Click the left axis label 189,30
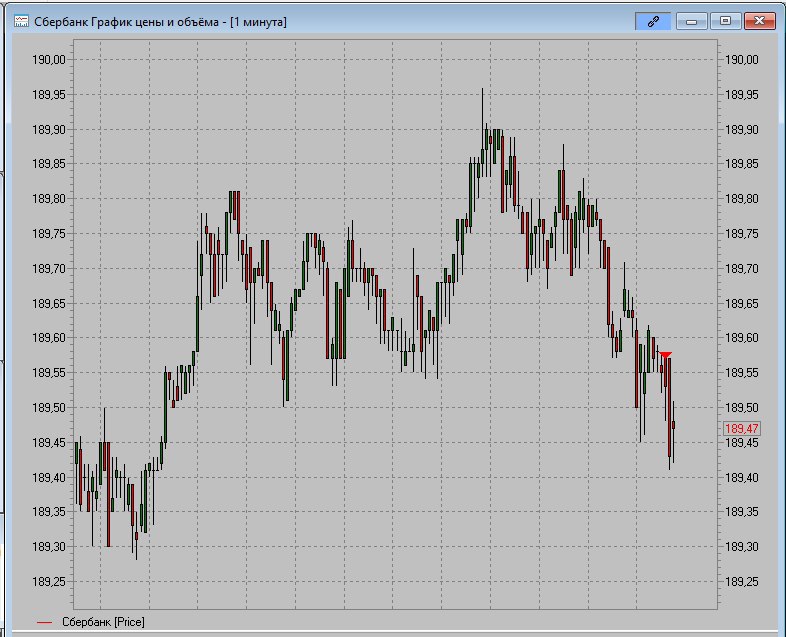The image size is (786, 637). pos(49,547)
